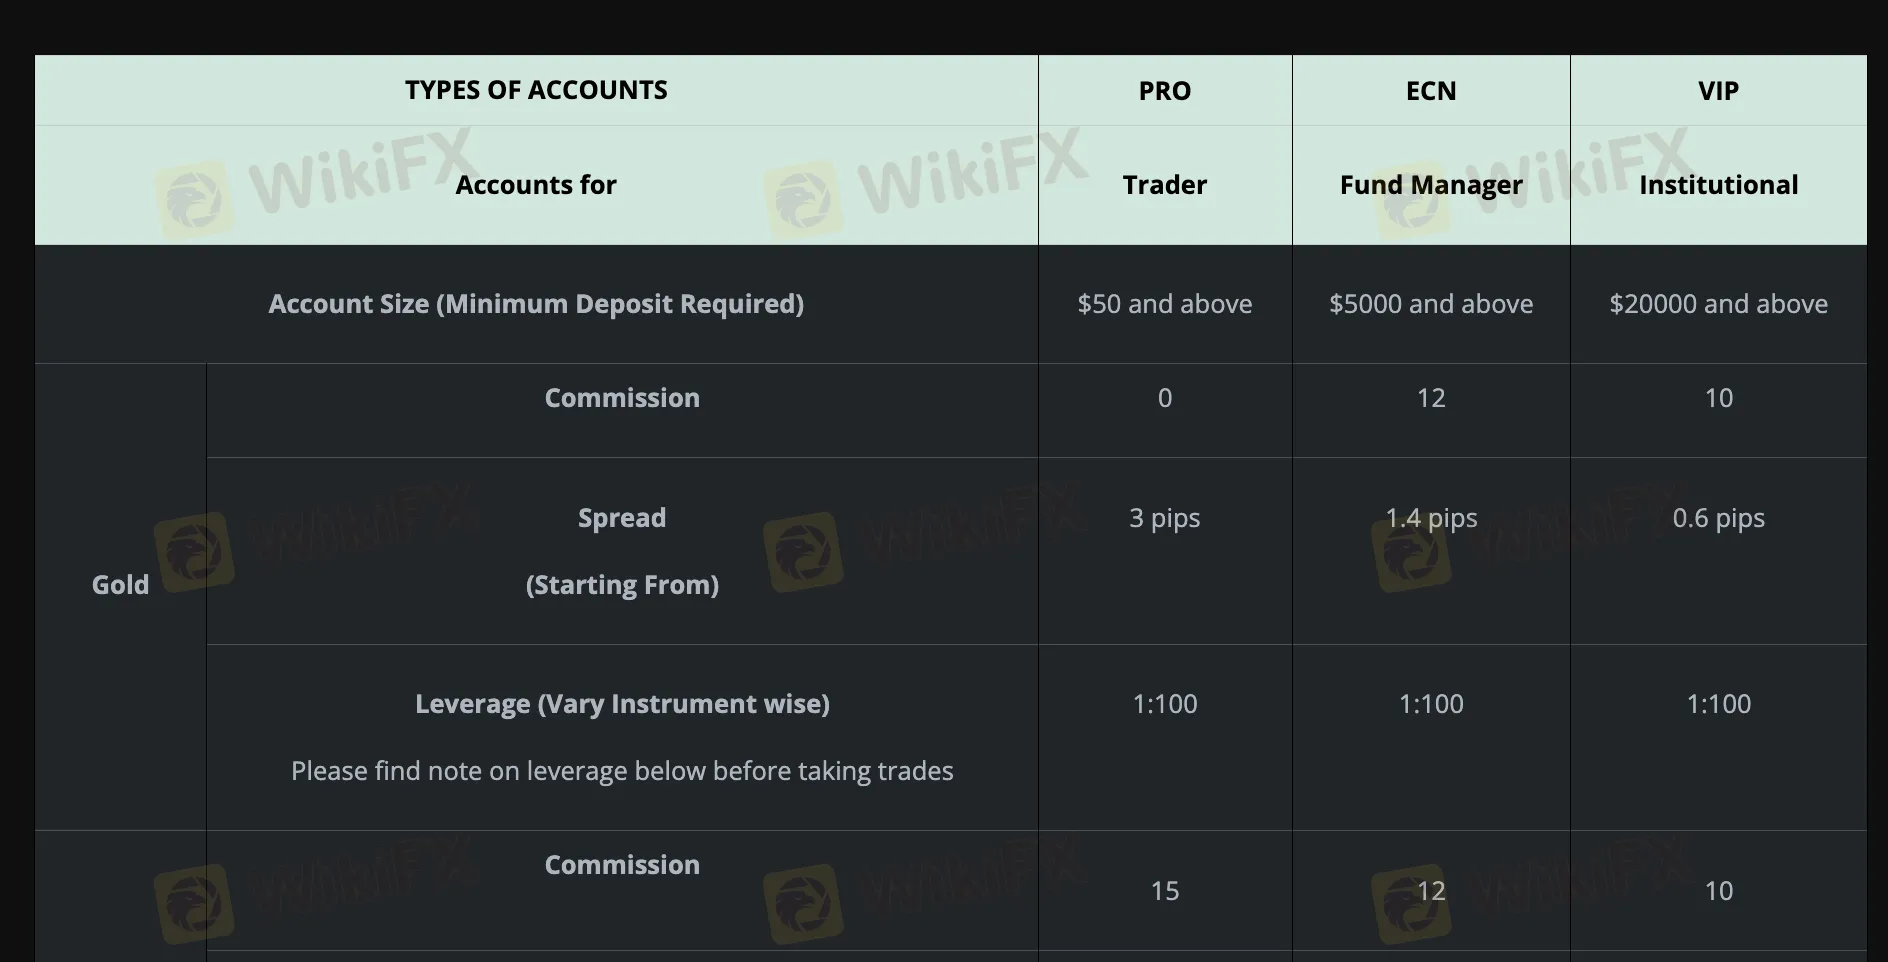Select the Gold instrument row label
The image size is (1888, 962).
pyautogui.click(x=120, y=585)
